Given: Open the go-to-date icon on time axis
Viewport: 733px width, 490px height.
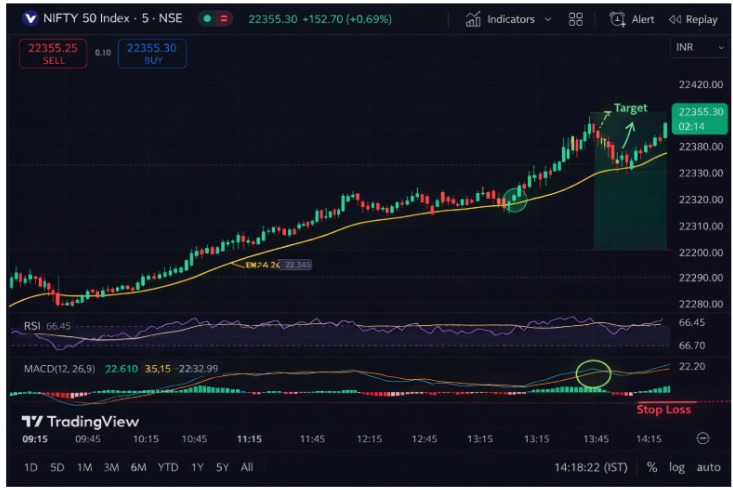Looking at the screenshot, I should pos(703,438).
